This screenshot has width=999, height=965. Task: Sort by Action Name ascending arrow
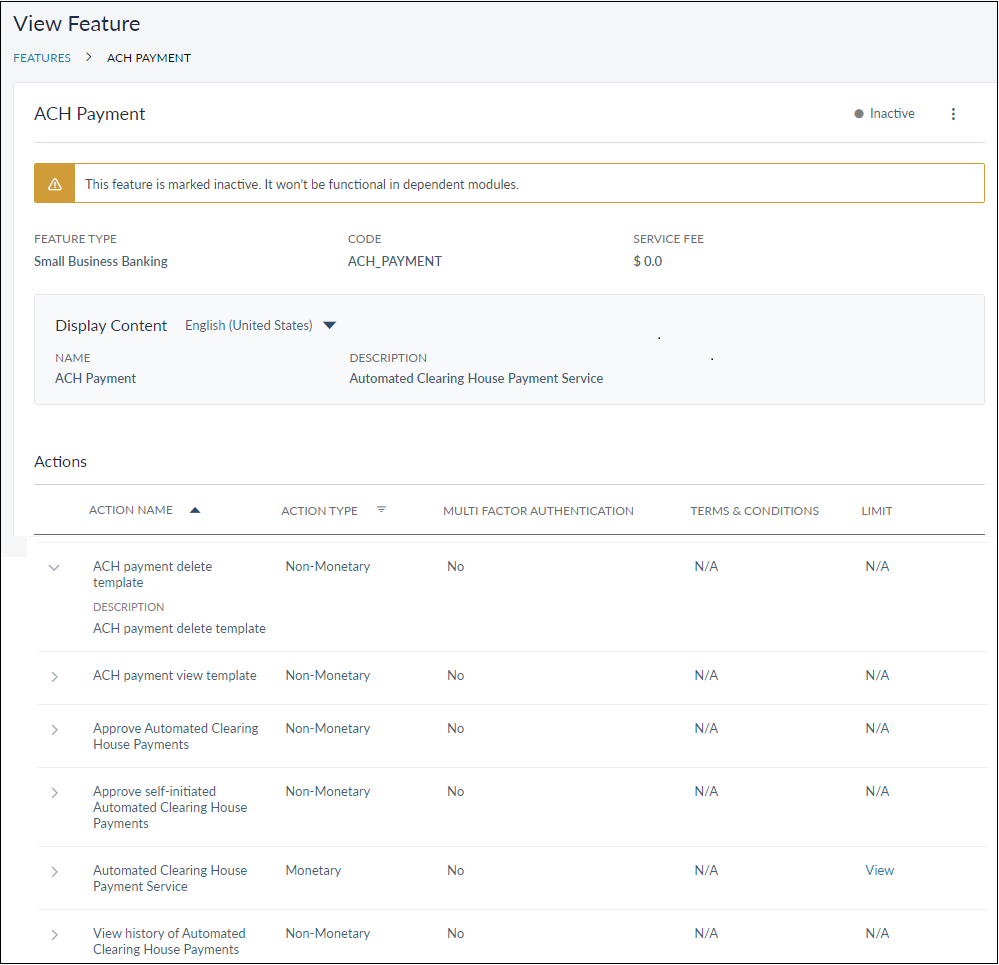[195, 510]
